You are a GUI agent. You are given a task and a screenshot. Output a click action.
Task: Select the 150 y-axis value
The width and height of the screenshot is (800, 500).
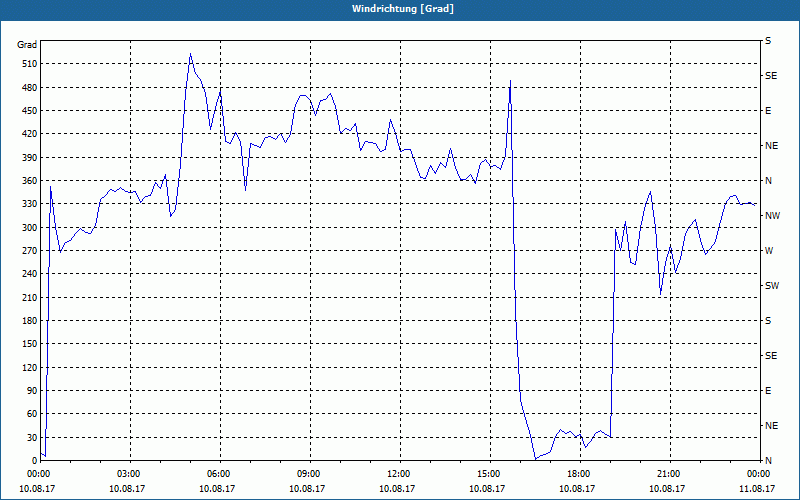coord(30,344)
